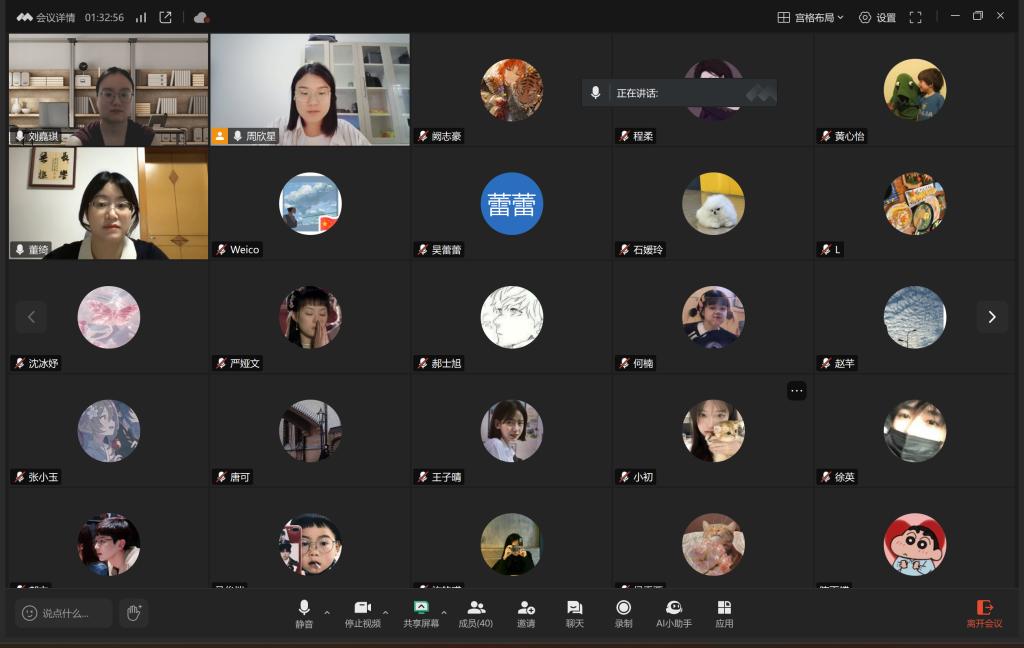Open the network signal status icon
The width and height of the screenshot is (1024, 648).
[x=141, y=17]
